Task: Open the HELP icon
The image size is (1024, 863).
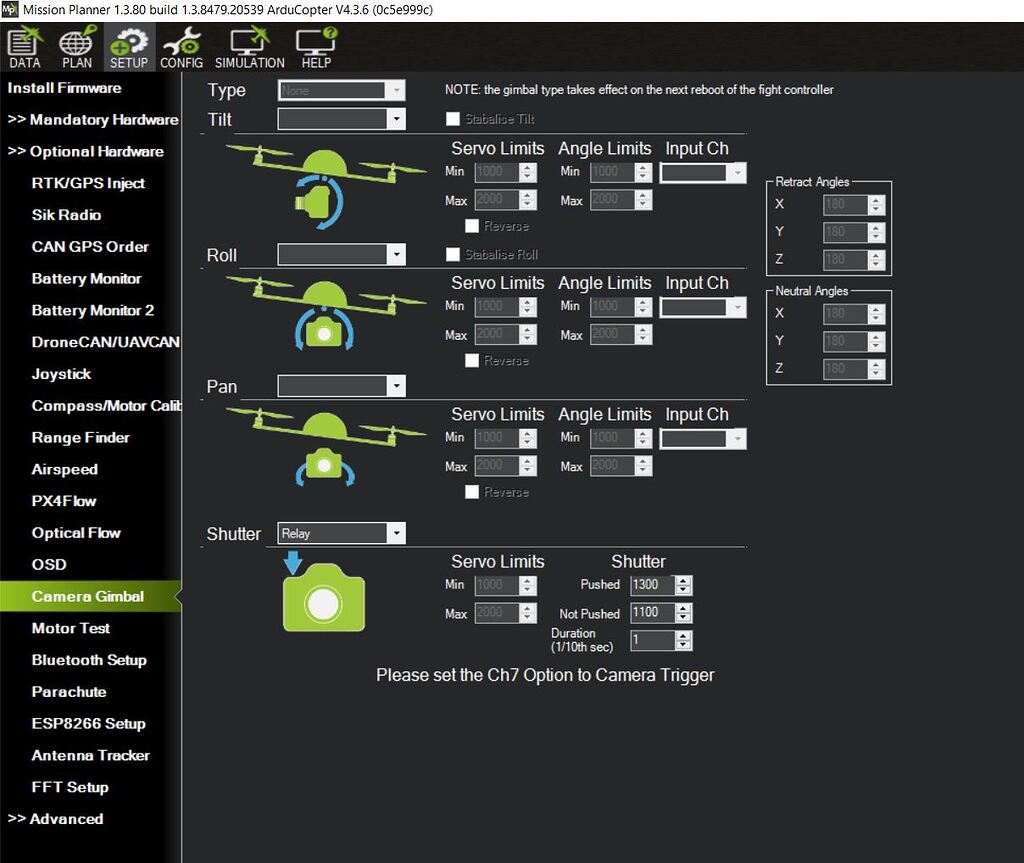Action: (x=316, y=46)
